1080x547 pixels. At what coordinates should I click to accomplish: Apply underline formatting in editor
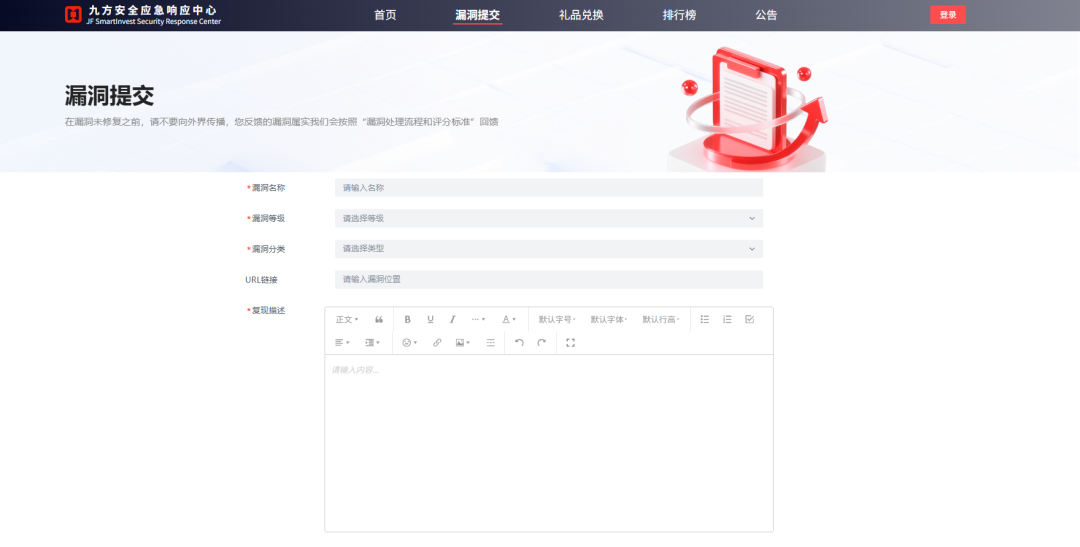(x=430, y=320)
